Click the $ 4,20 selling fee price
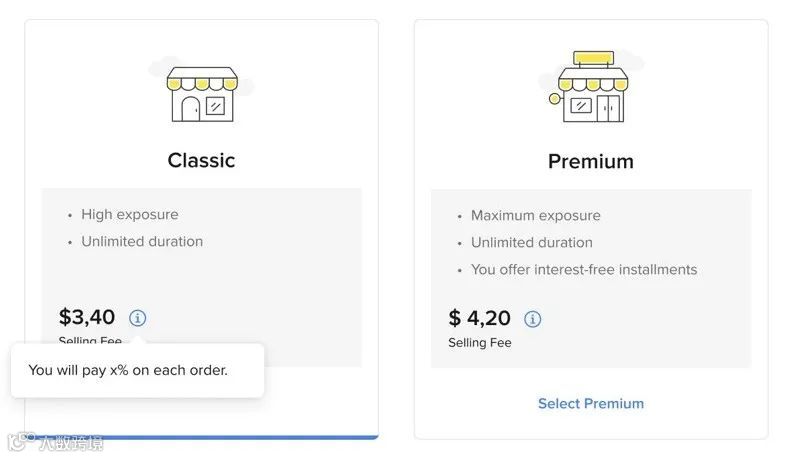The image size is (787, 458). 480,319
